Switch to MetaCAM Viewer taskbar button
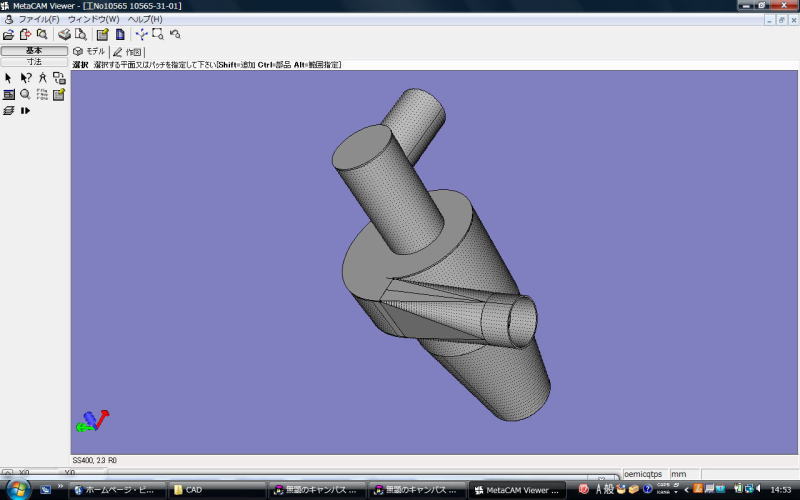This screenshot has height=500, width=800. [x=517, y=490]
